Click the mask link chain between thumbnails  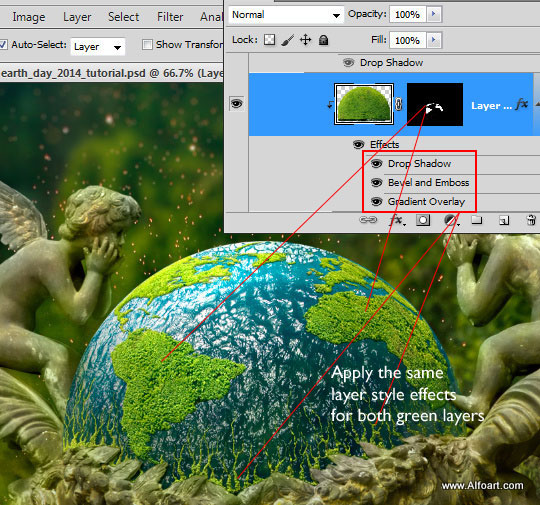pos(398,104)
